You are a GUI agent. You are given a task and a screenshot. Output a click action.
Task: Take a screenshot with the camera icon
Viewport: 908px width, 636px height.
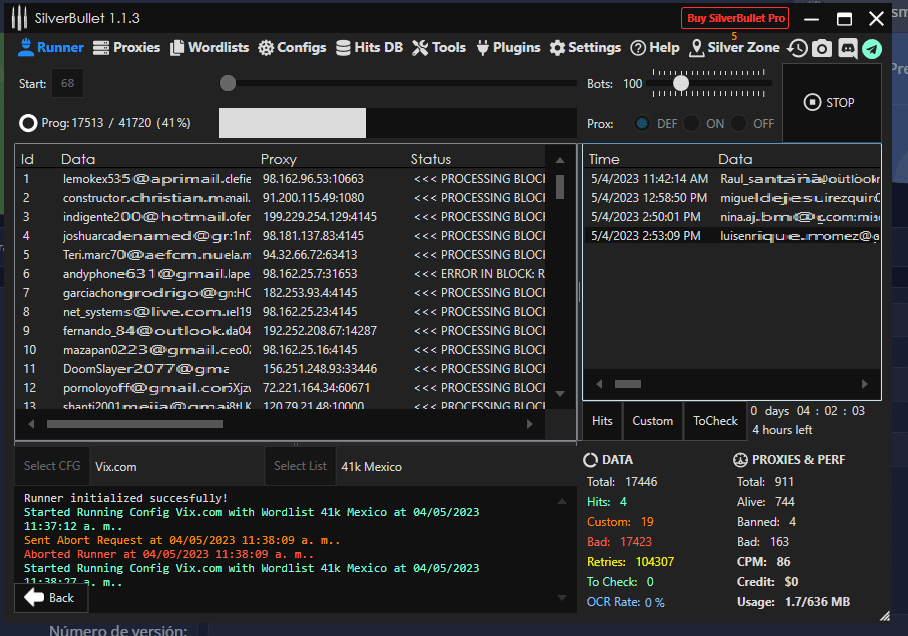point(822,48)
